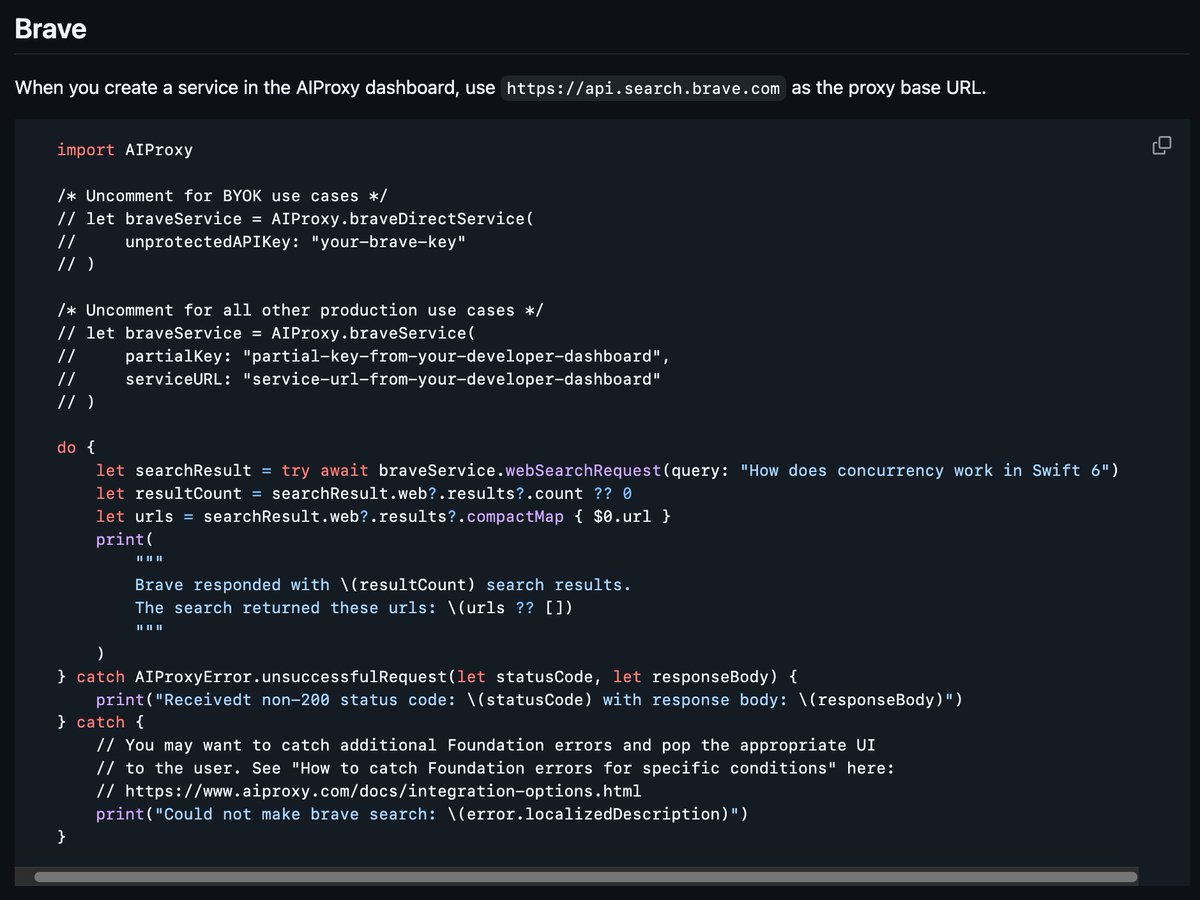Click the serviceURL parameter line
This screenshot has width=1200, height=900.
pyautogui.click(x=359, y=379)
